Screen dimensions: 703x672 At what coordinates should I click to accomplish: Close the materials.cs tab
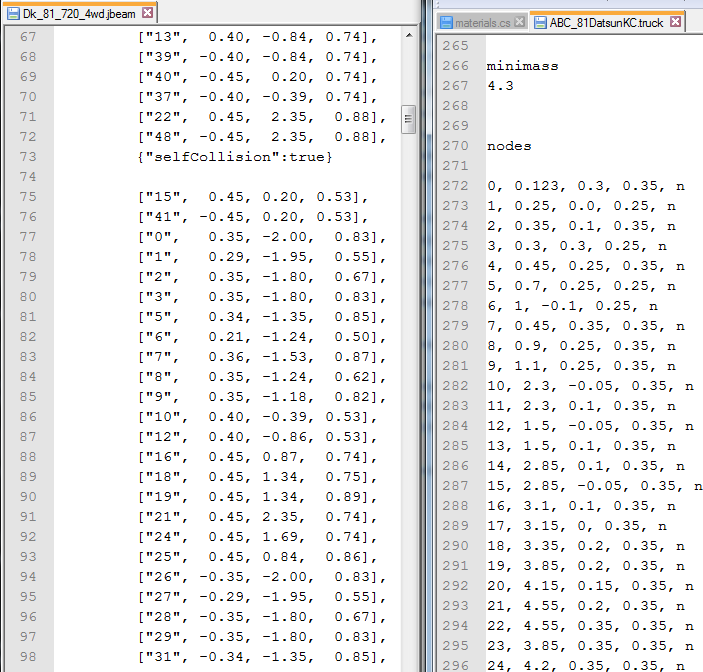click(x=519, y=22)
